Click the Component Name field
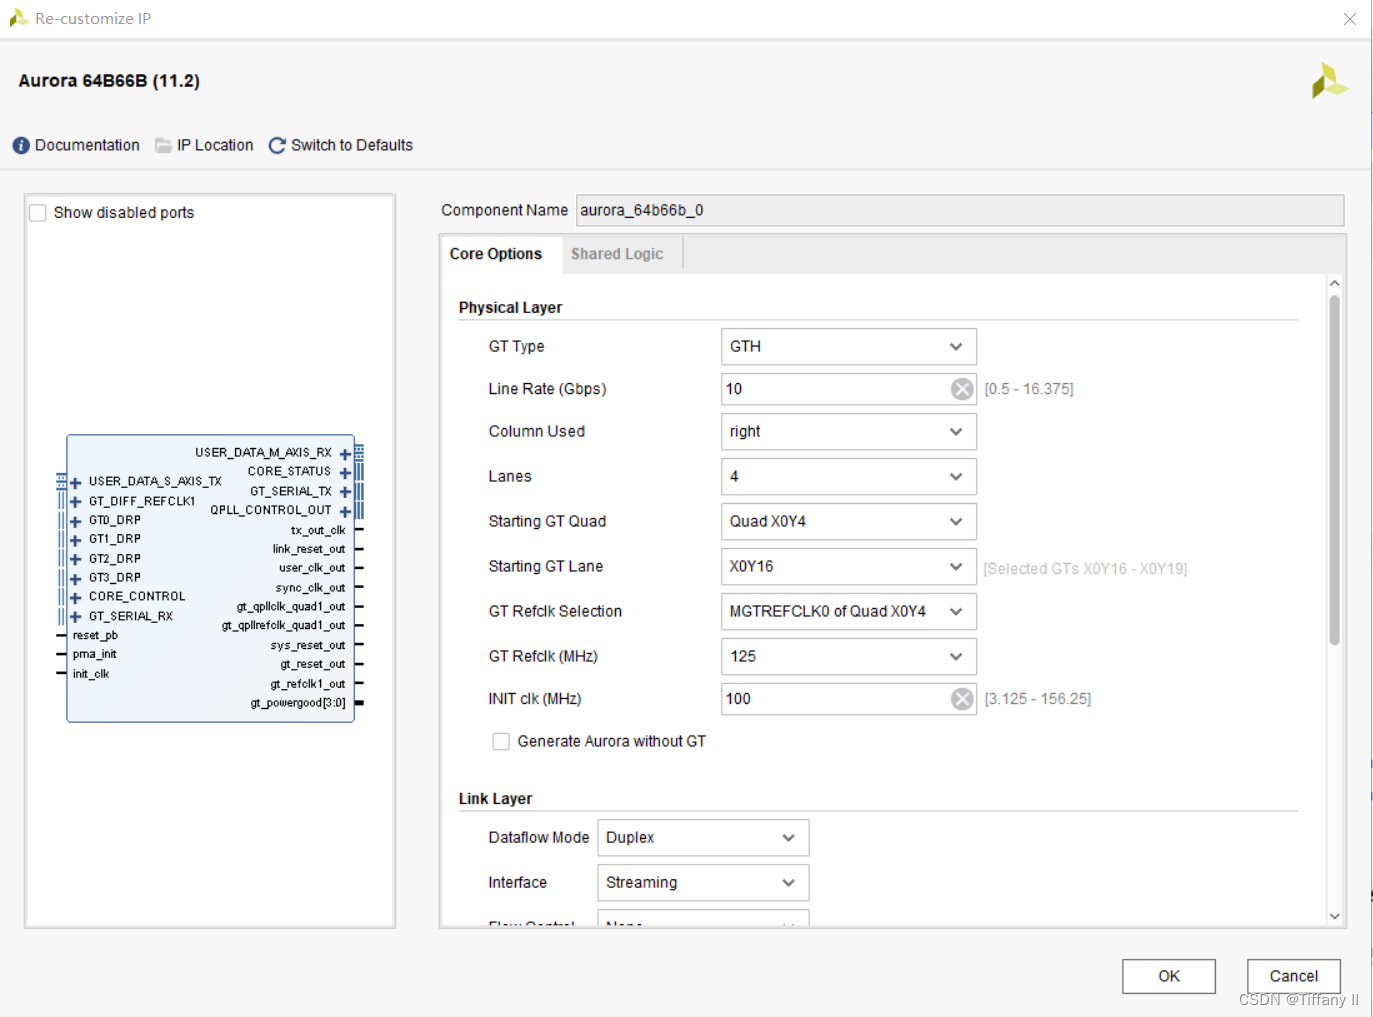The height and width of the screenshot is (1017, 1373). click(960, 210)
